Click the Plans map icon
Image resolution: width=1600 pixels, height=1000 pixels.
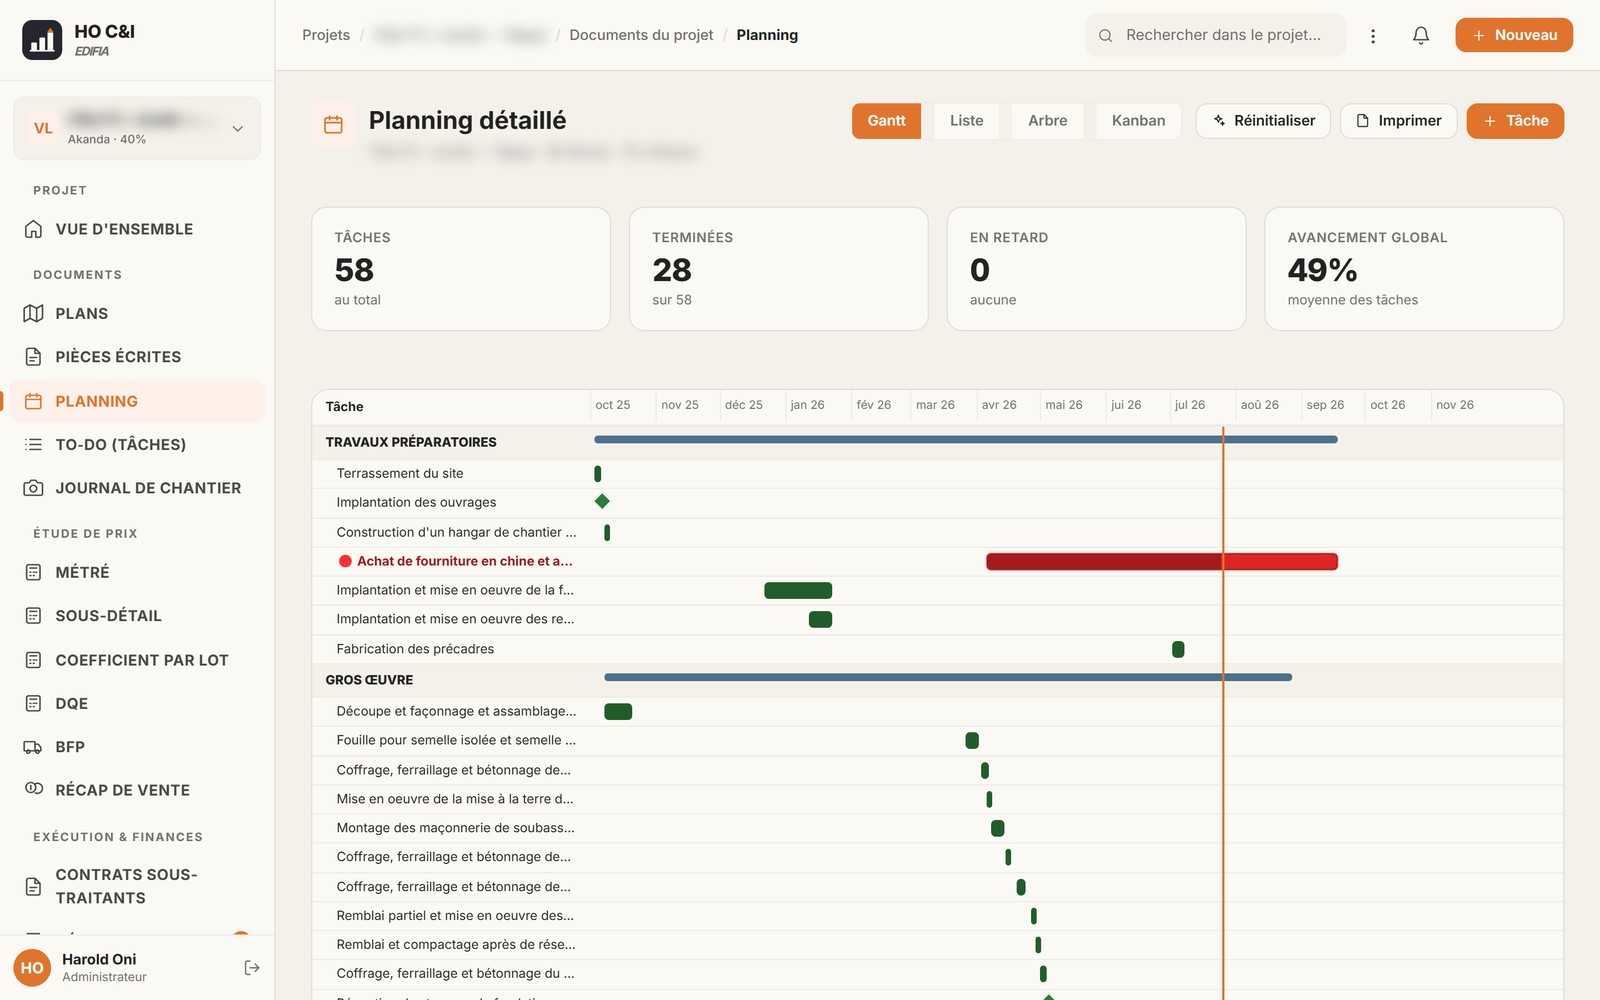pyautogui.click(x=33, y=313)
